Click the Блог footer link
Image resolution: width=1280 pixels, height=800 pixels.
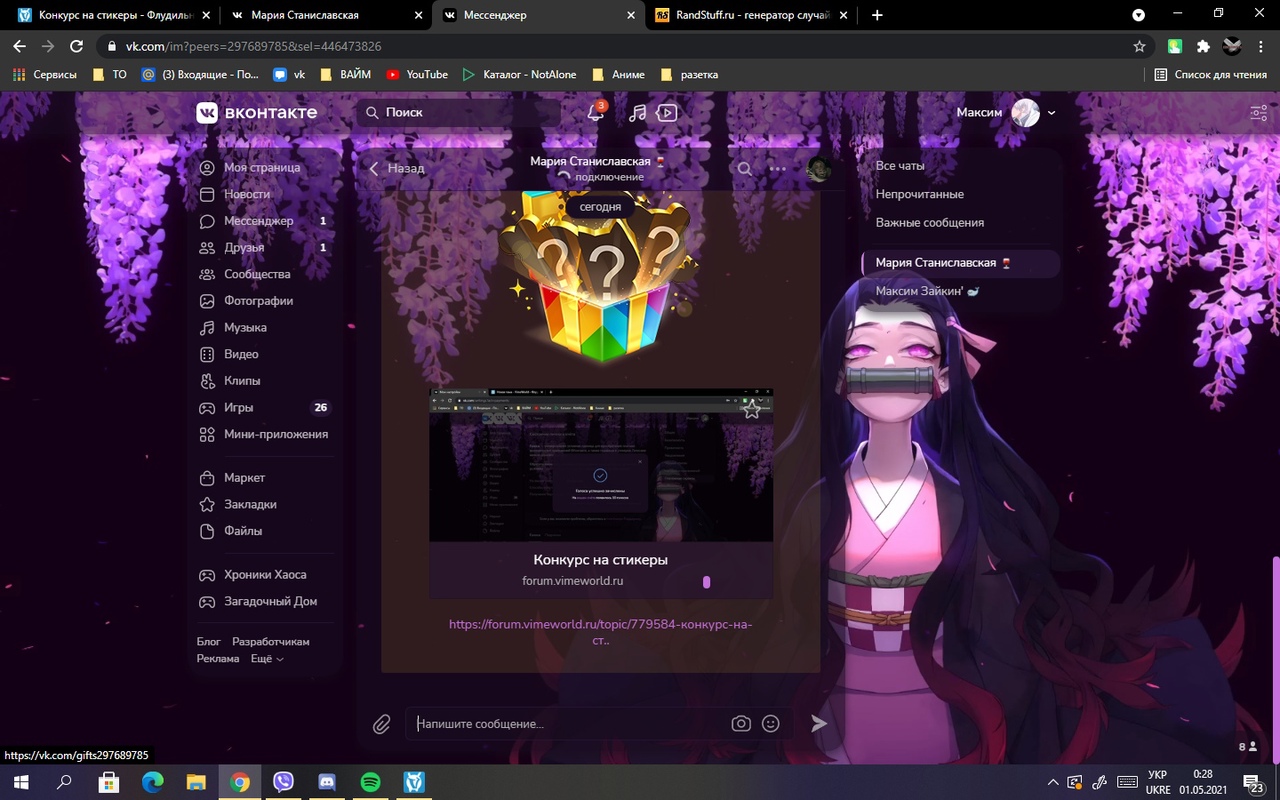click(208, 642)
